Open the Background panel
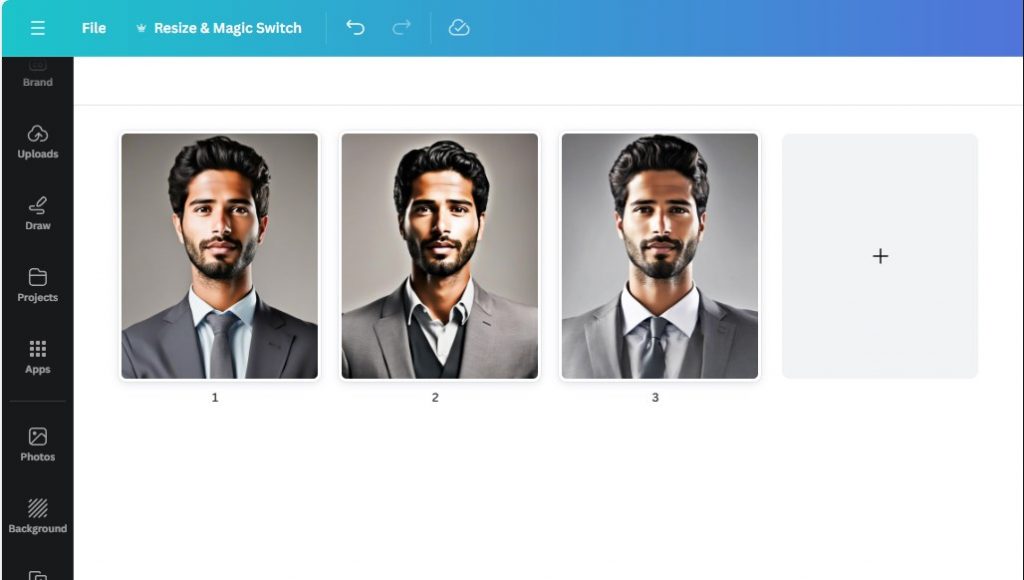 coord(37,515)
